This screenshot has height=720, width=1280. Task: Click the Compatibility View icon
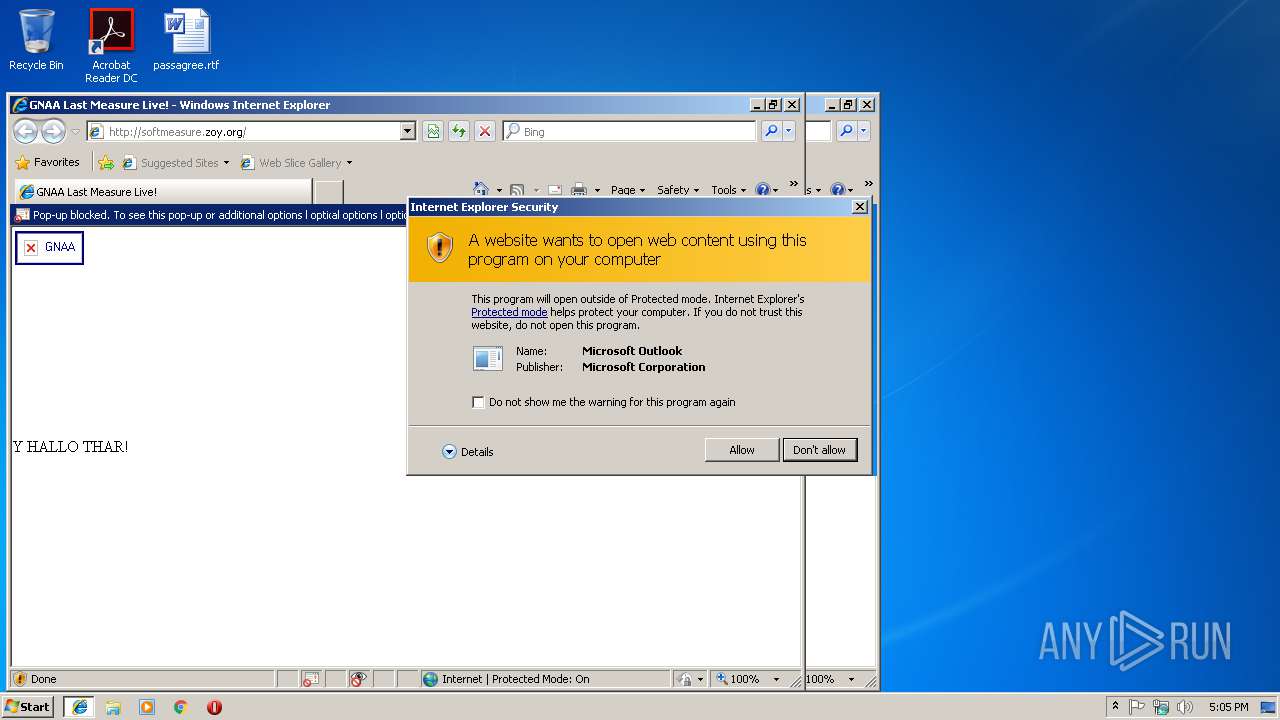tap(432, 131)
